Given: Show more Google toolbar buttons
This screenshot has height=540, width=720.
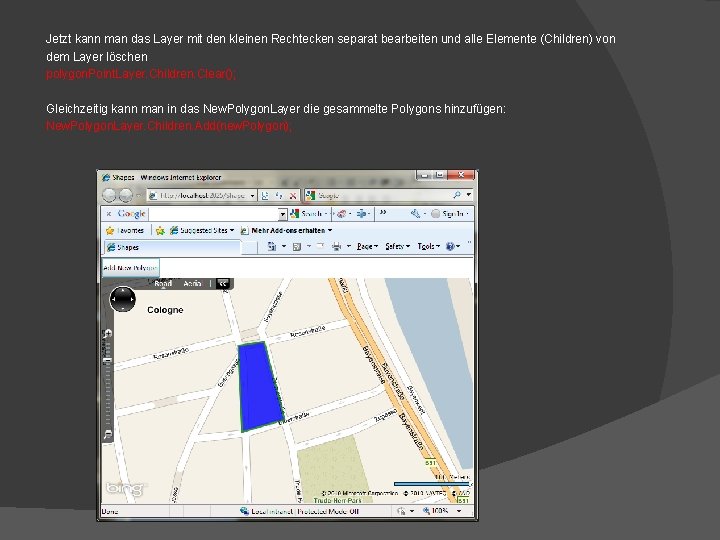Looking at the screenshot, I should coord(382,213).
